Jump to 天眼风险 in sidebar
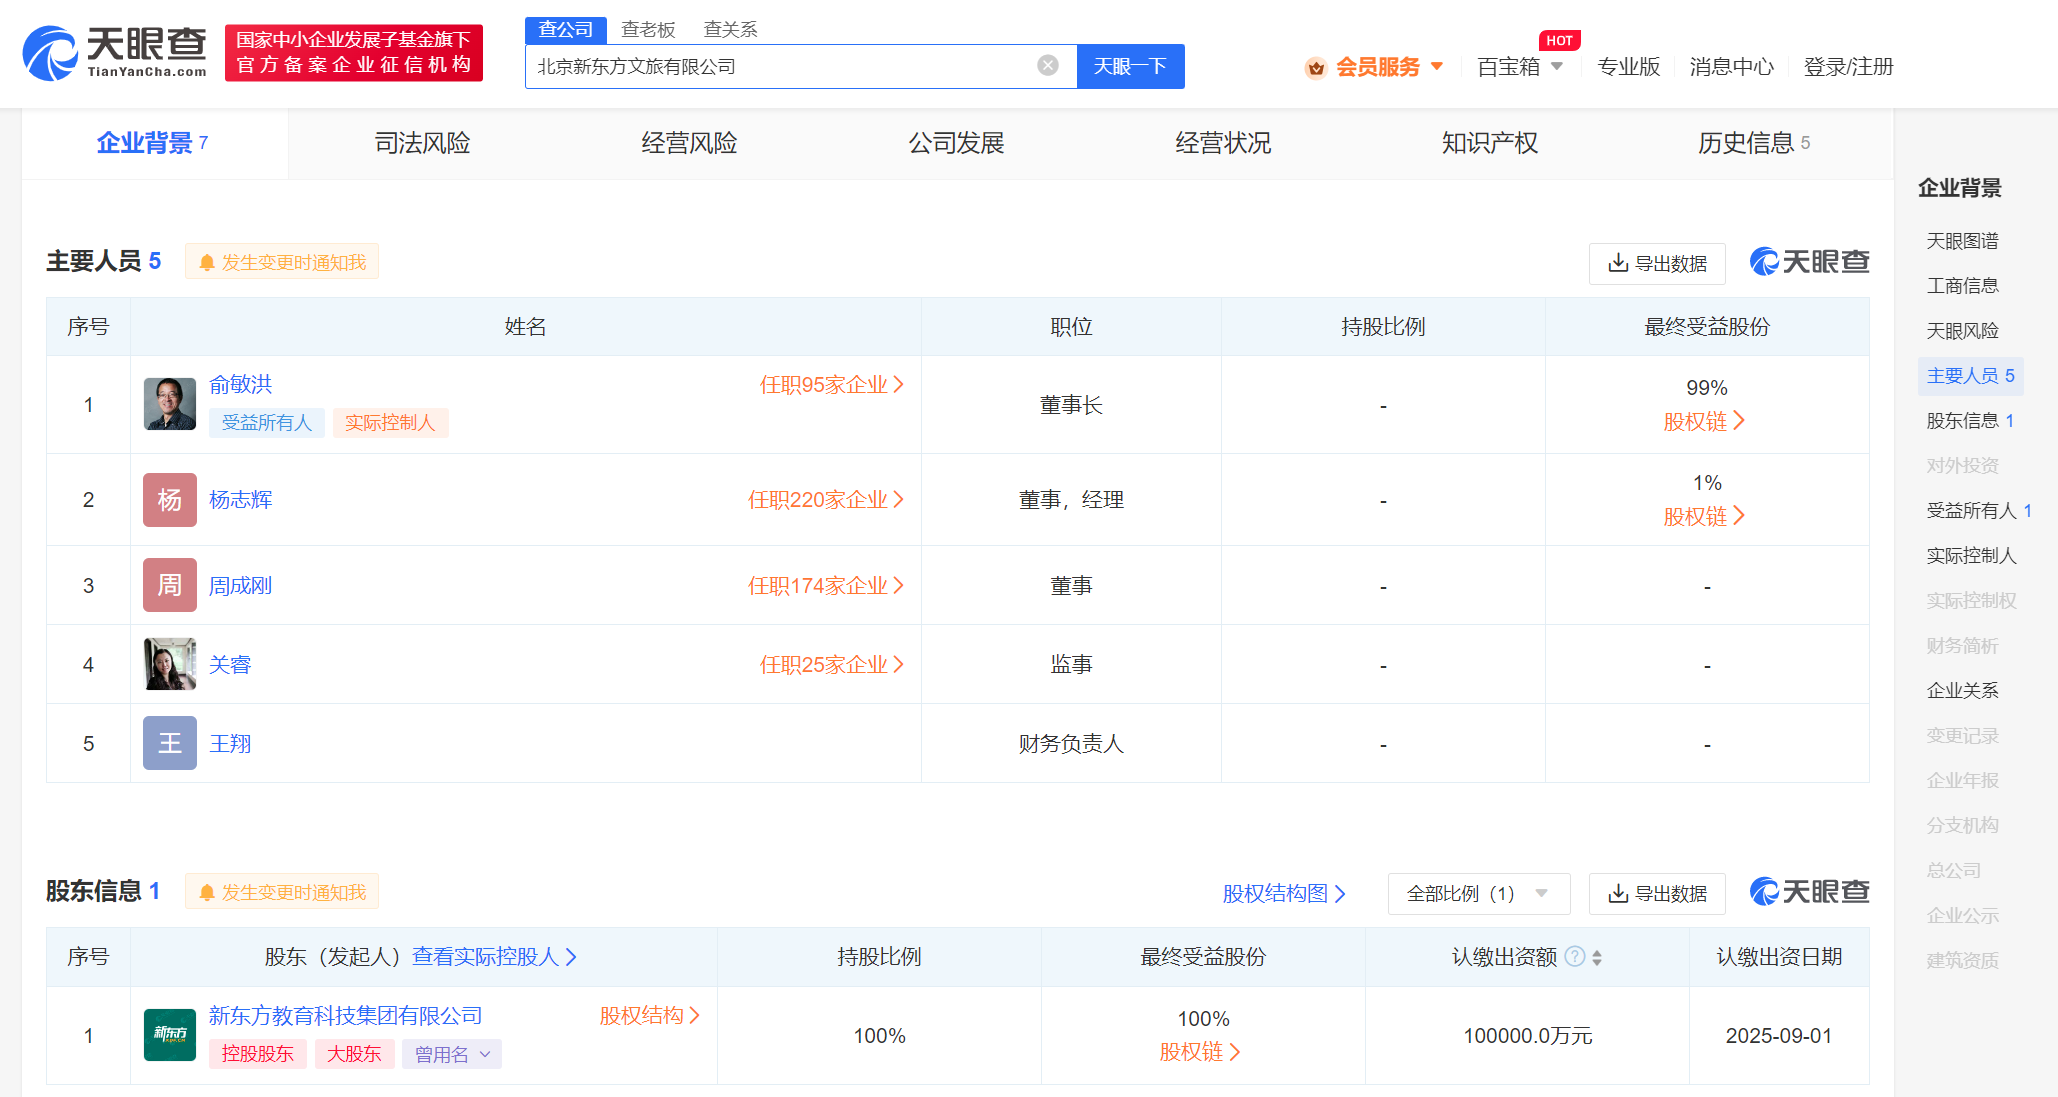This screenshot has height=1097, width=2058. click(1962, 331)
